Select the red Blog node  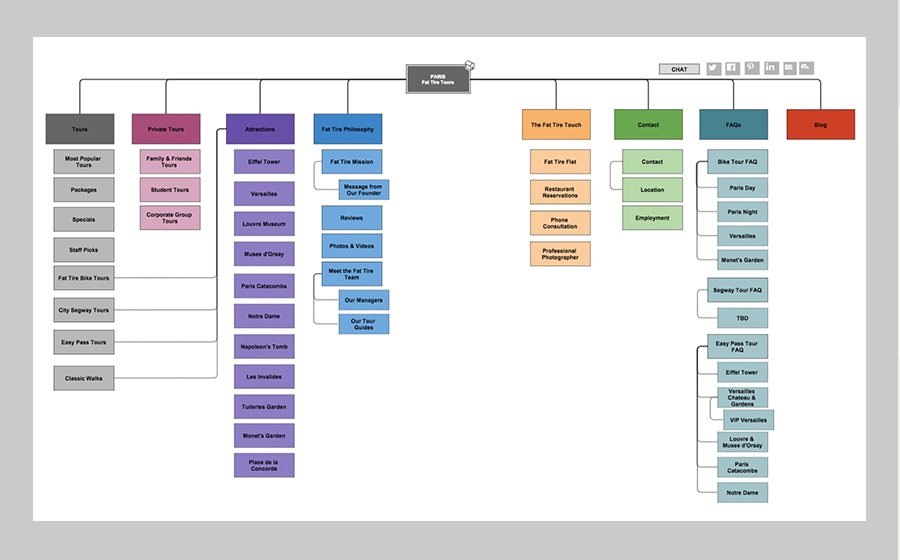[x=821, y=125]
